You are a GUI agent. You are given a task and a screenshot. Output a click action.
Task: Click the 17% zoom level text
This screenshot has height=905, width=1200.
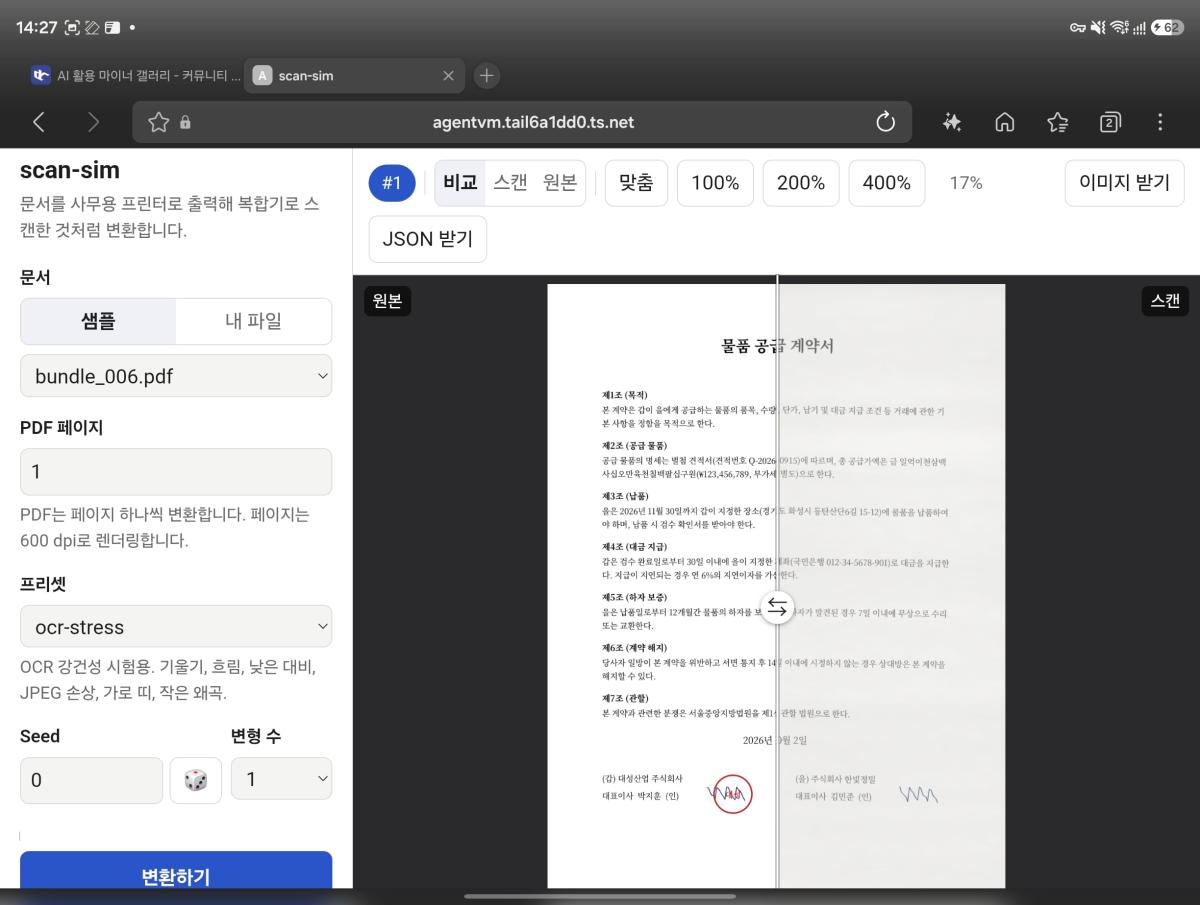(966, 183)
